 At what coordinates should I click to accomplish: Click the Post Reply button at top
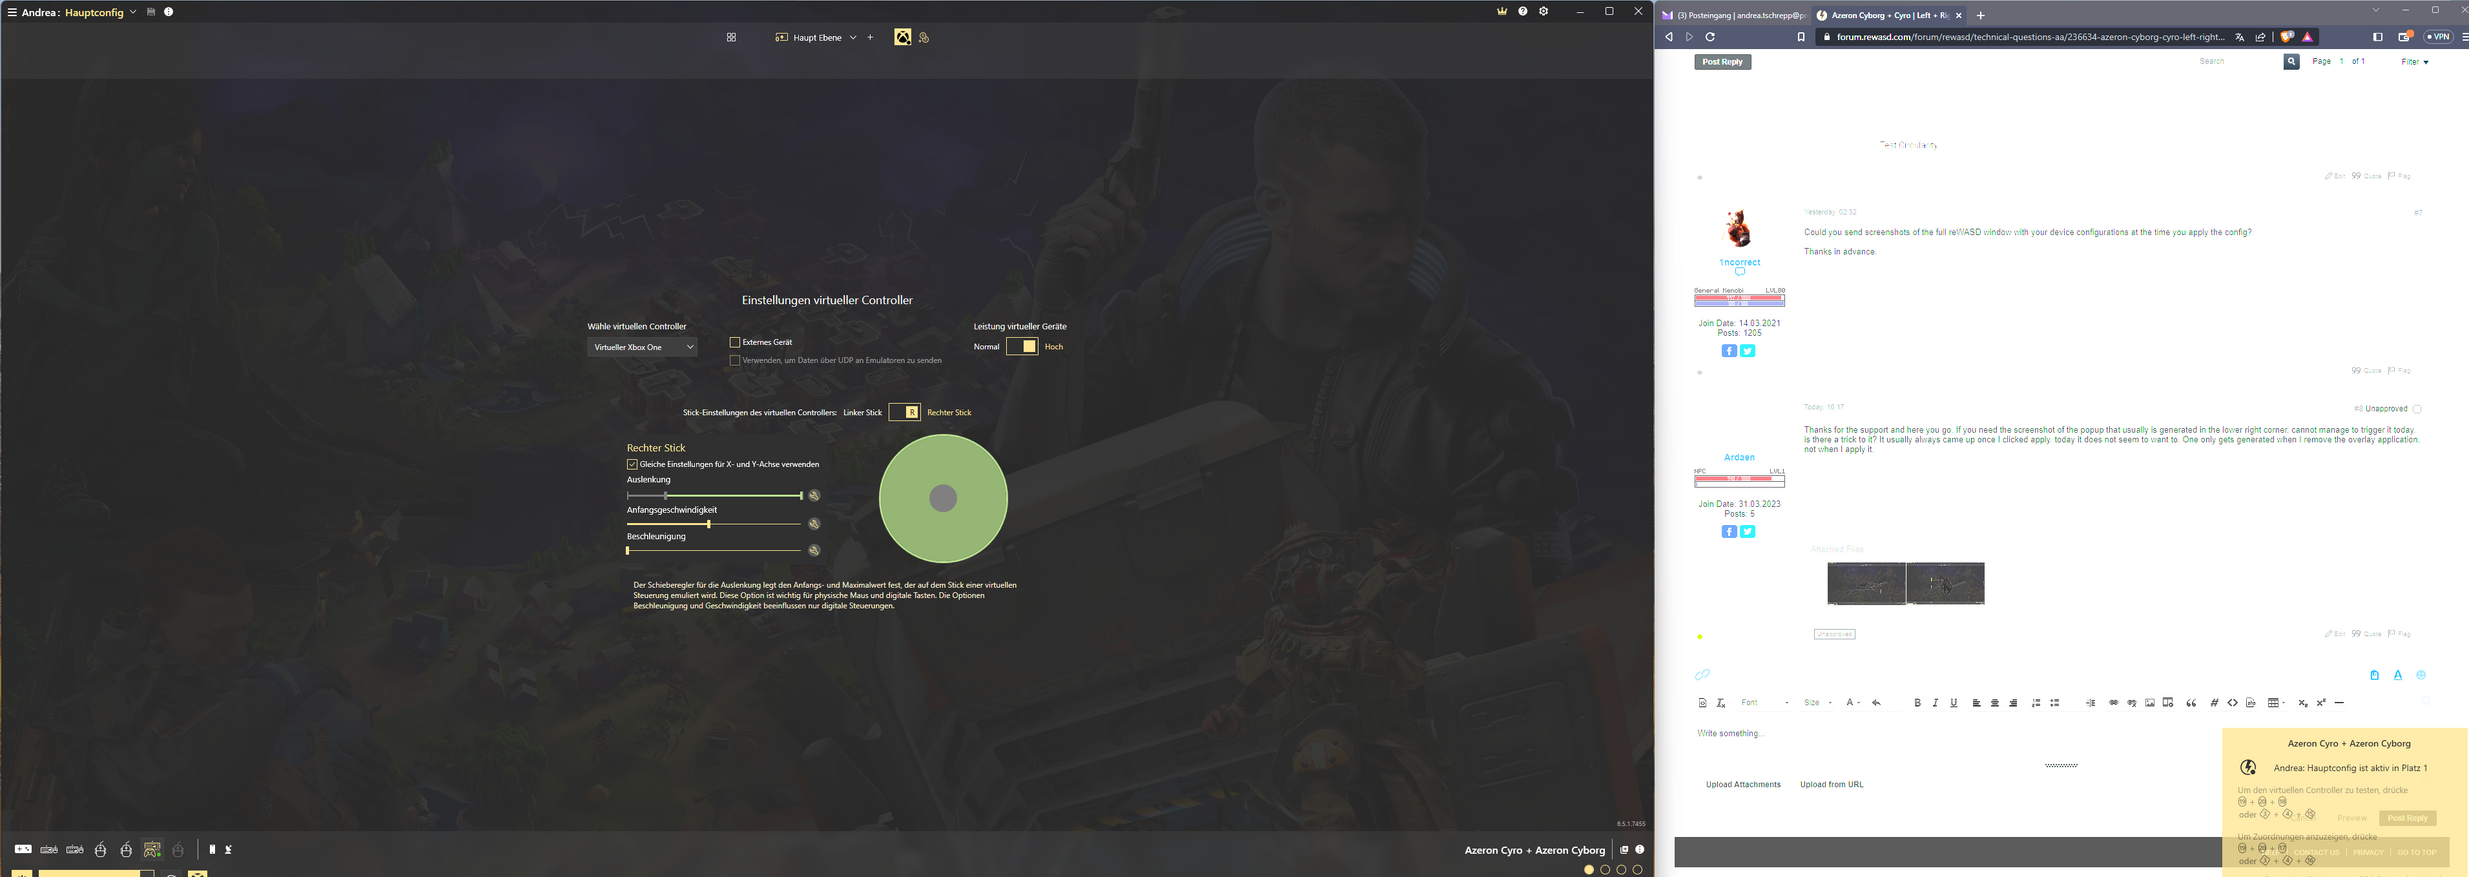[x=1722, y=62]
